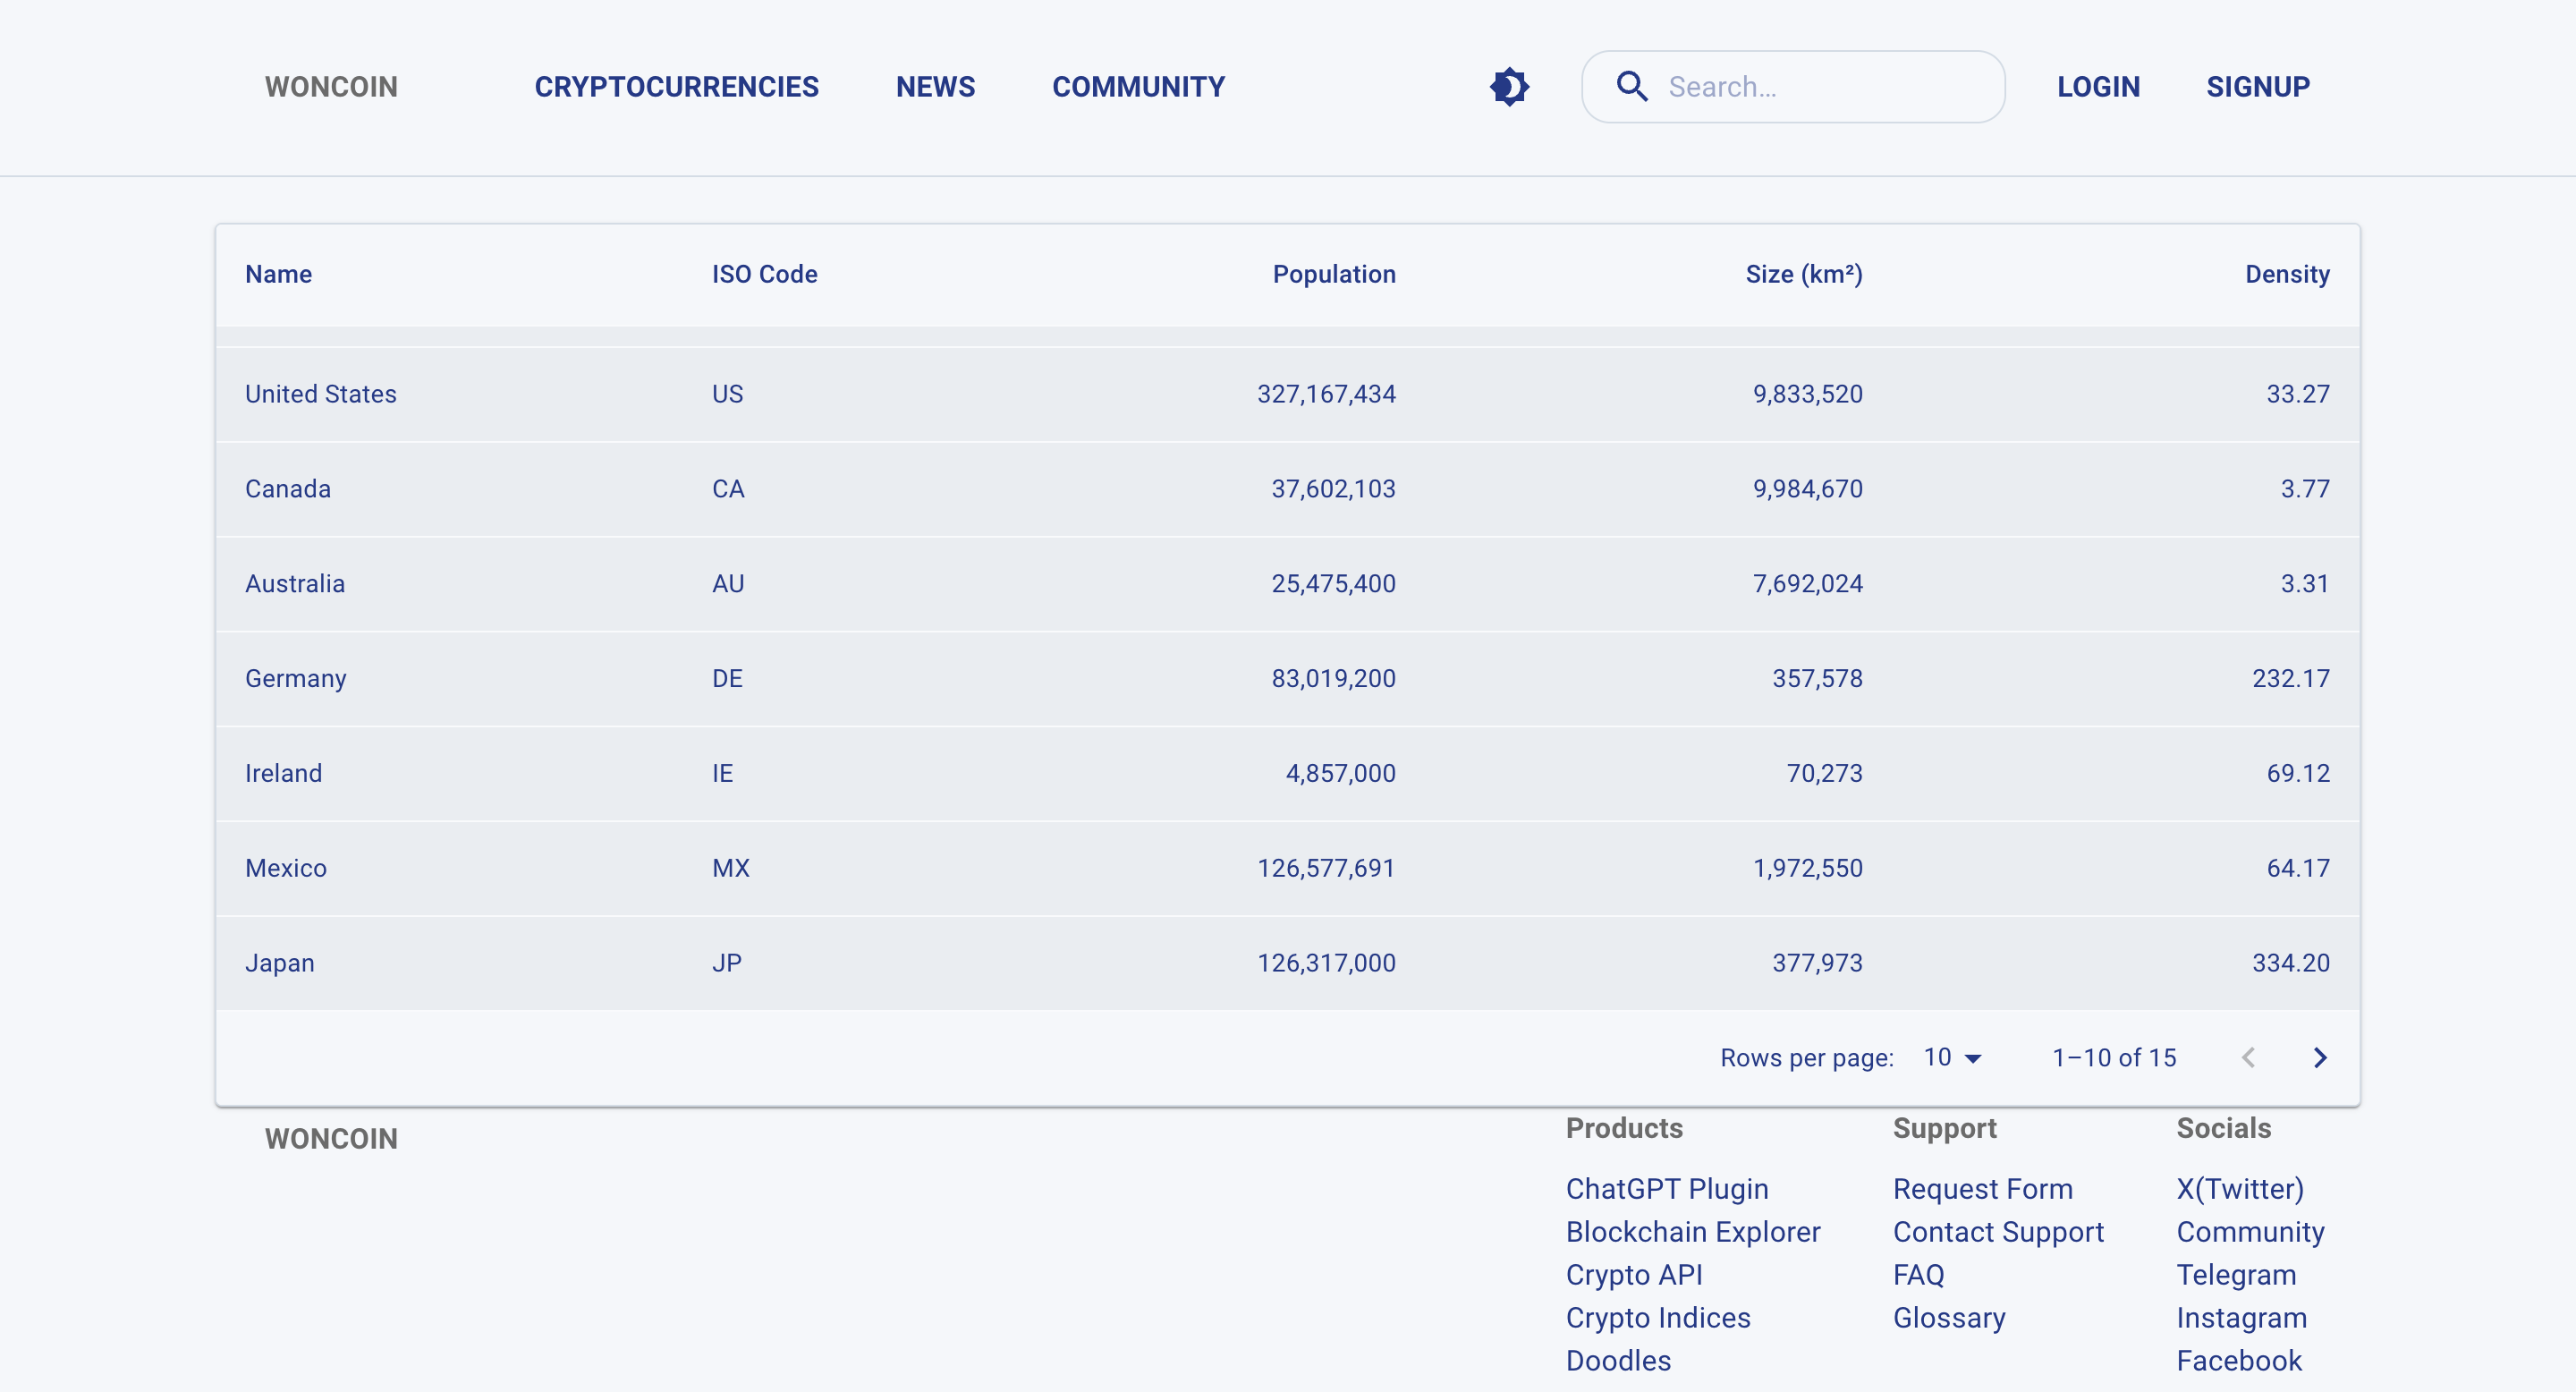Open the Community nav item

[x=1138, y=87]
